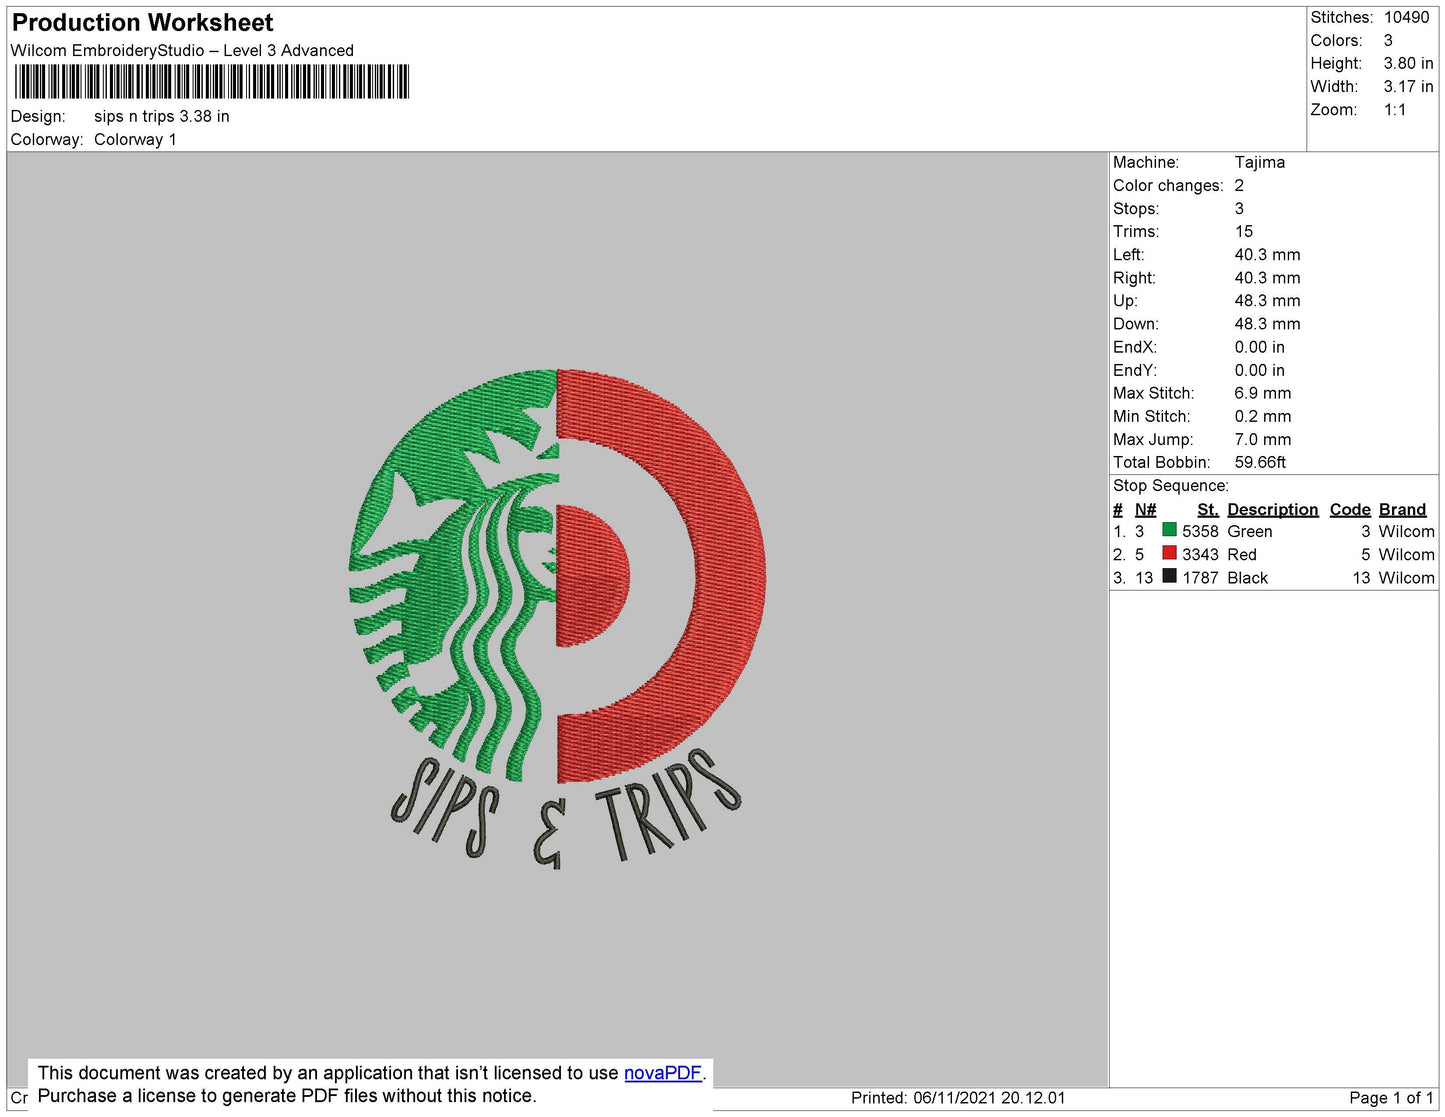Click the Black thread color swatch
Image resolution: width=1445 pixels, height=1117 pixels.
tap(1169, 576)
